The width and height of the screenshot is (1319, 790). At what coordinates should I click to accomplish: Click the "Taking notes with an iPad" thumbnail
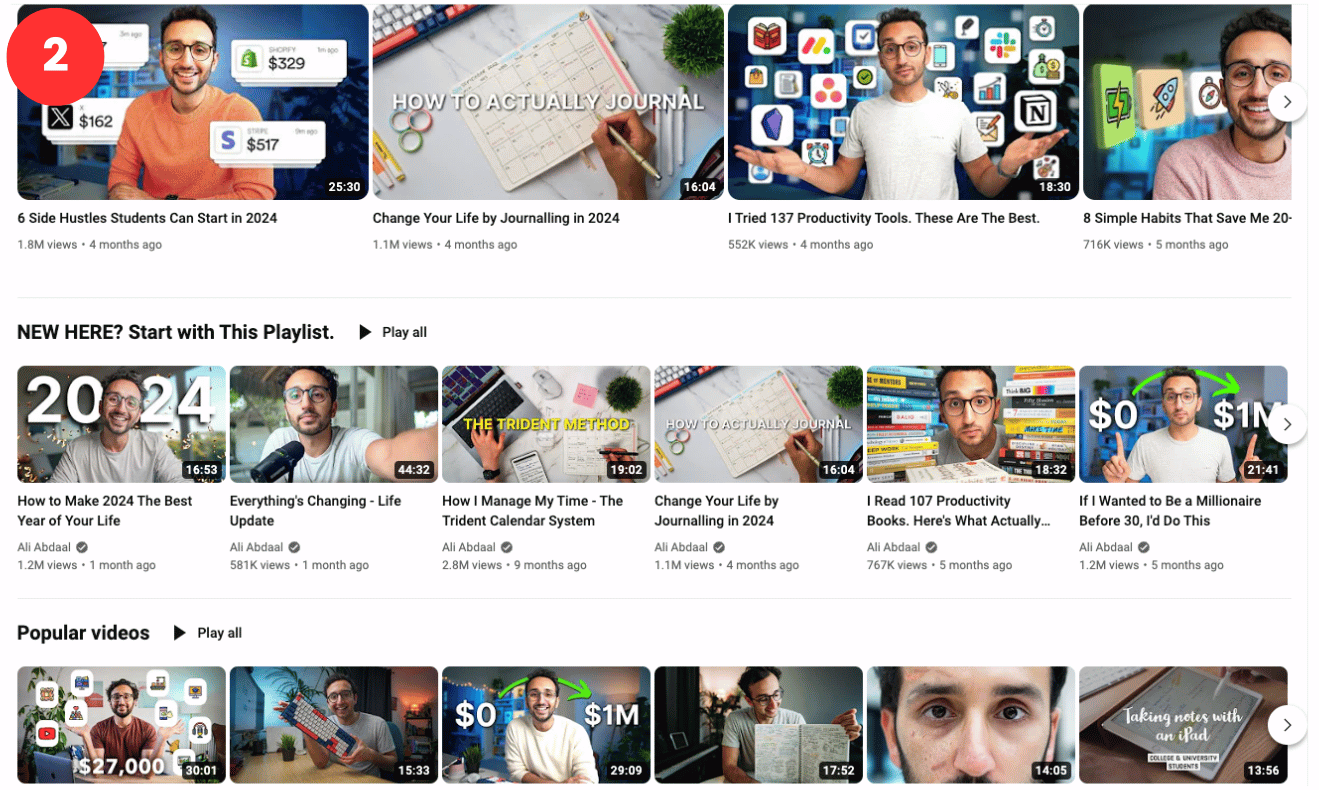coord(1183,725)
